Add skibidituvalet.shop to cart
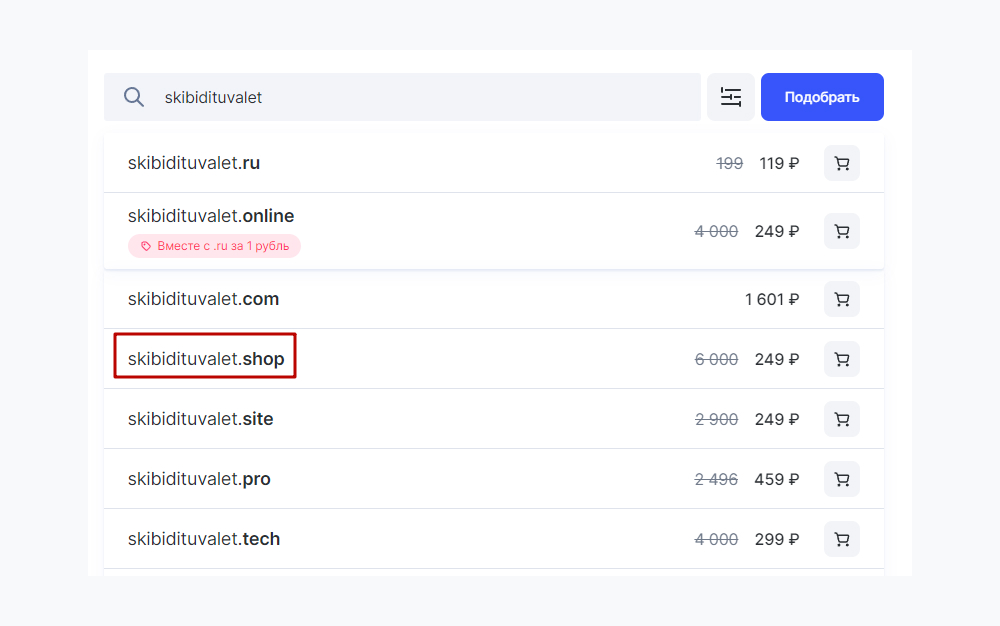 [841, 359]
